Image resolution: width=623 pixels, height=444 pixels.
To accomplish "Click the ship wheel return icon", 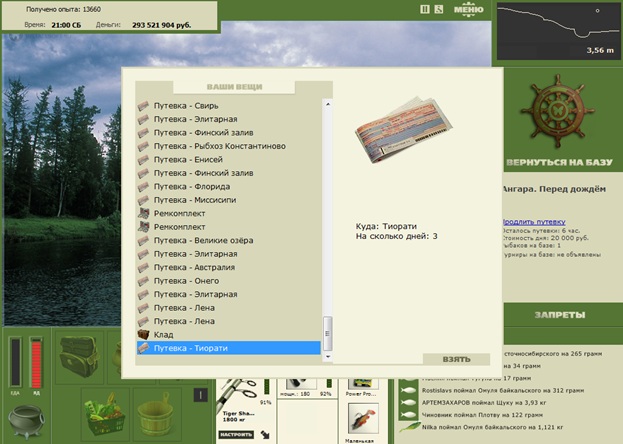I will coord(557,111).
